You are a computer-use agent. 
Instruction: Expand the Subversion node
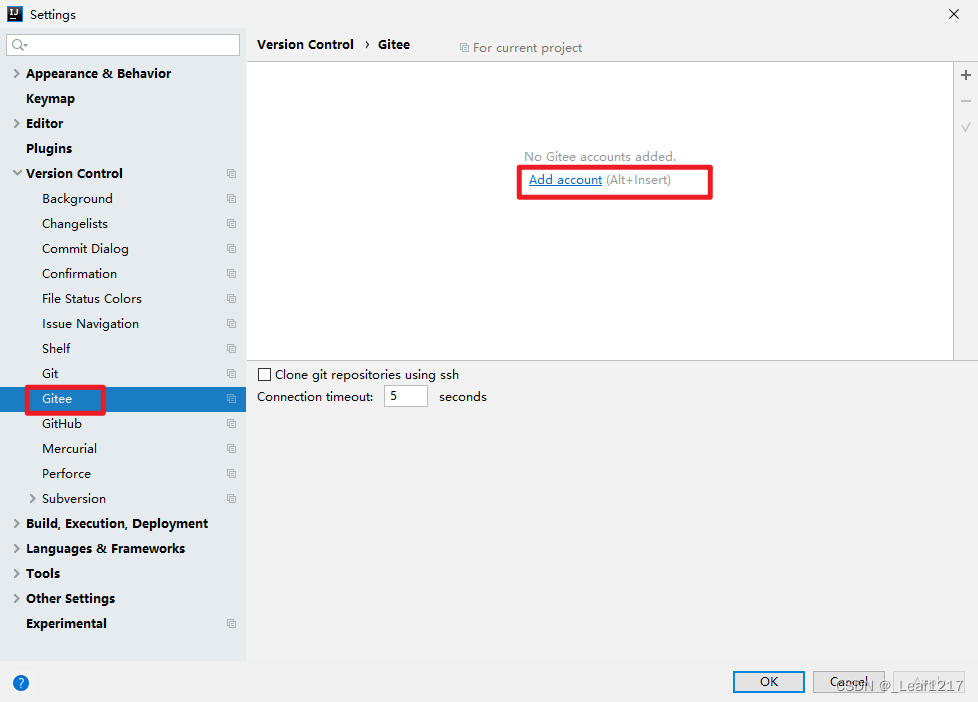click(x=32, y=499)
